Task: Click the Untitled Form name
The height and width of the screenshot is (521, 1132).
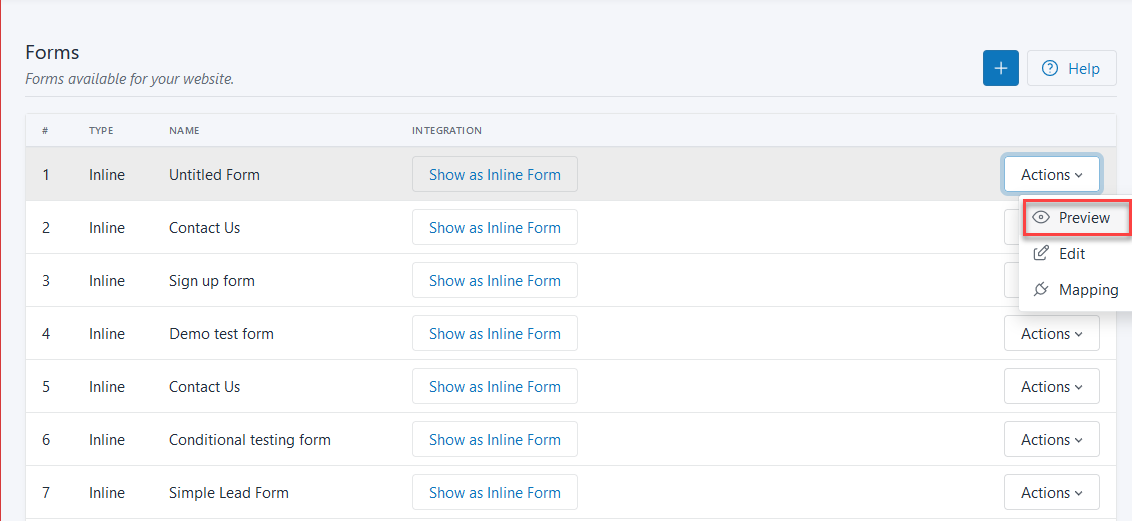Action: tap(214, 175)
